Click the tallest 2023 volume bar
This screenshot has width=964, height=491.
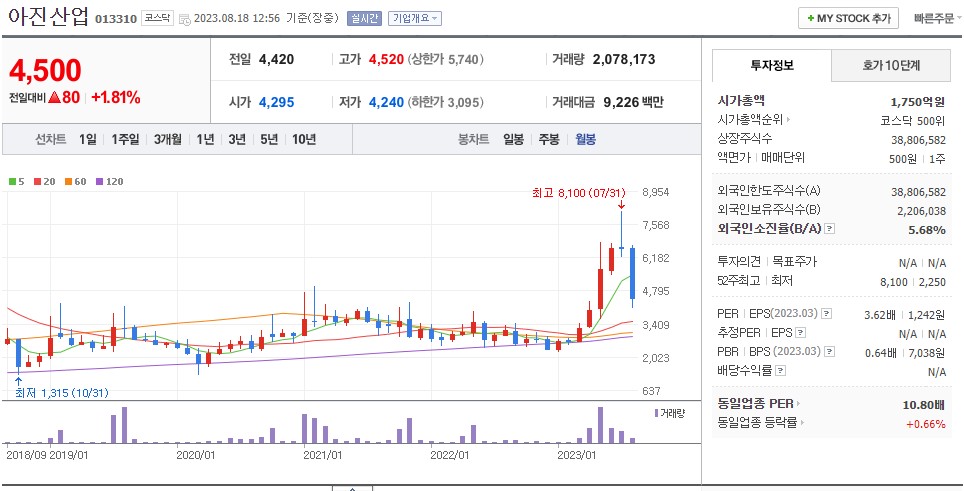click(601, 425)
